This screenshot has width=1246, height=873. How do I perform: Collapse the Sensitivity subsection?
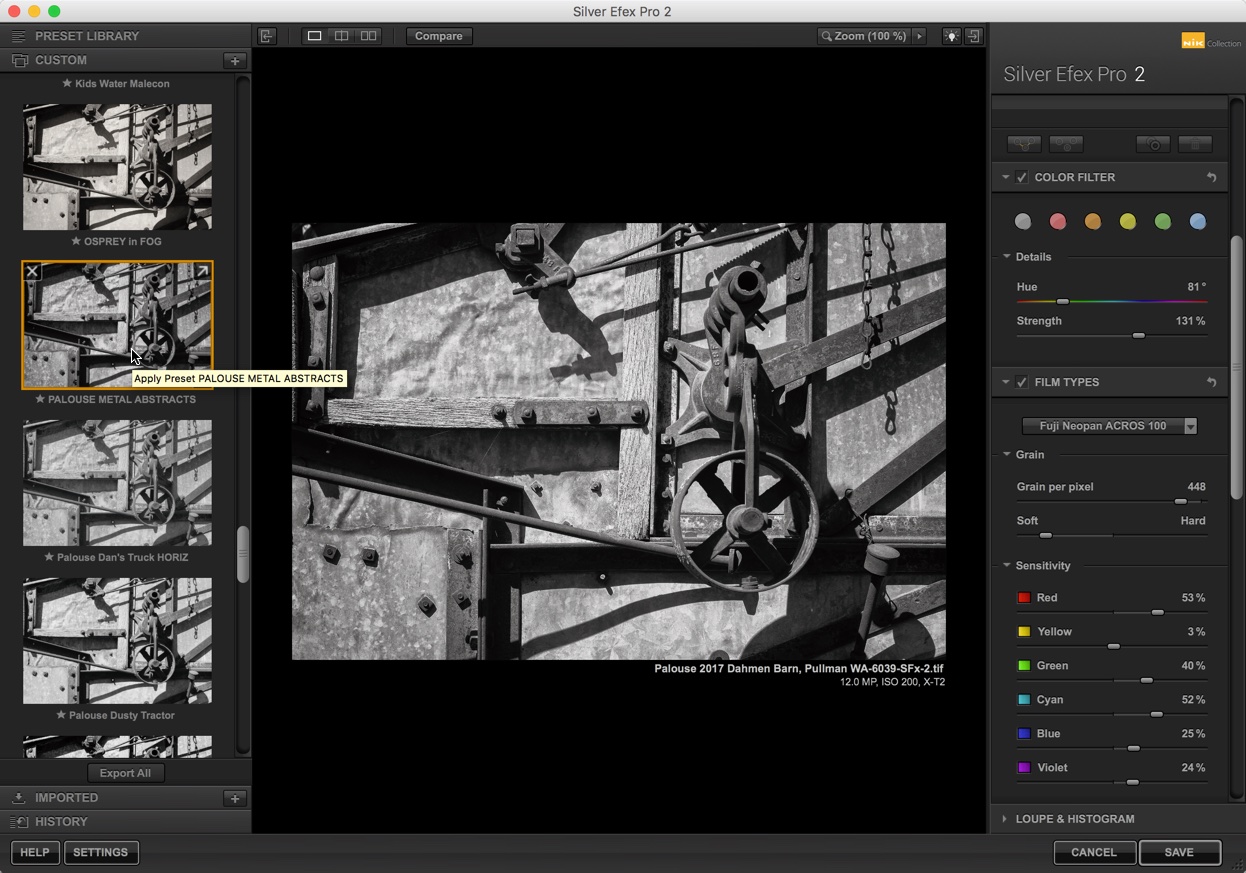click(x=1007, y=565)
